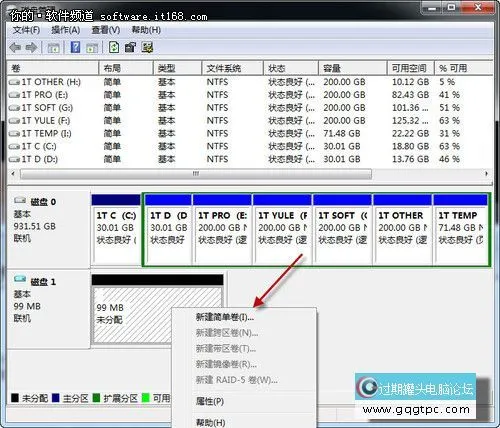
Task: Click the 18.80 GB free space cell
Action: [x=410, y=147]
